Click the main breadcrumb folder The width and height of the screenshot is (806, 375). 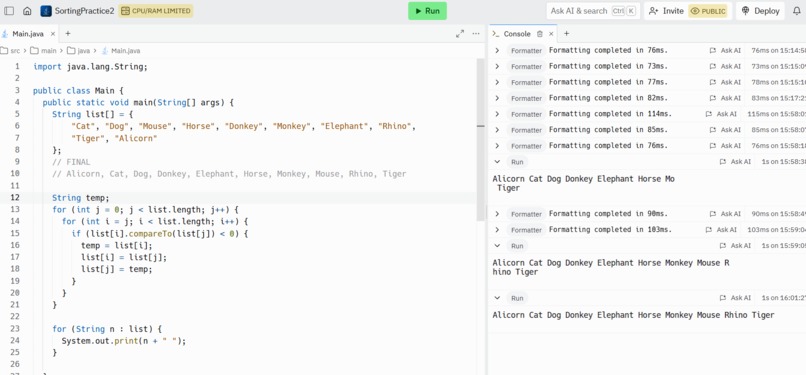point(43,51)
